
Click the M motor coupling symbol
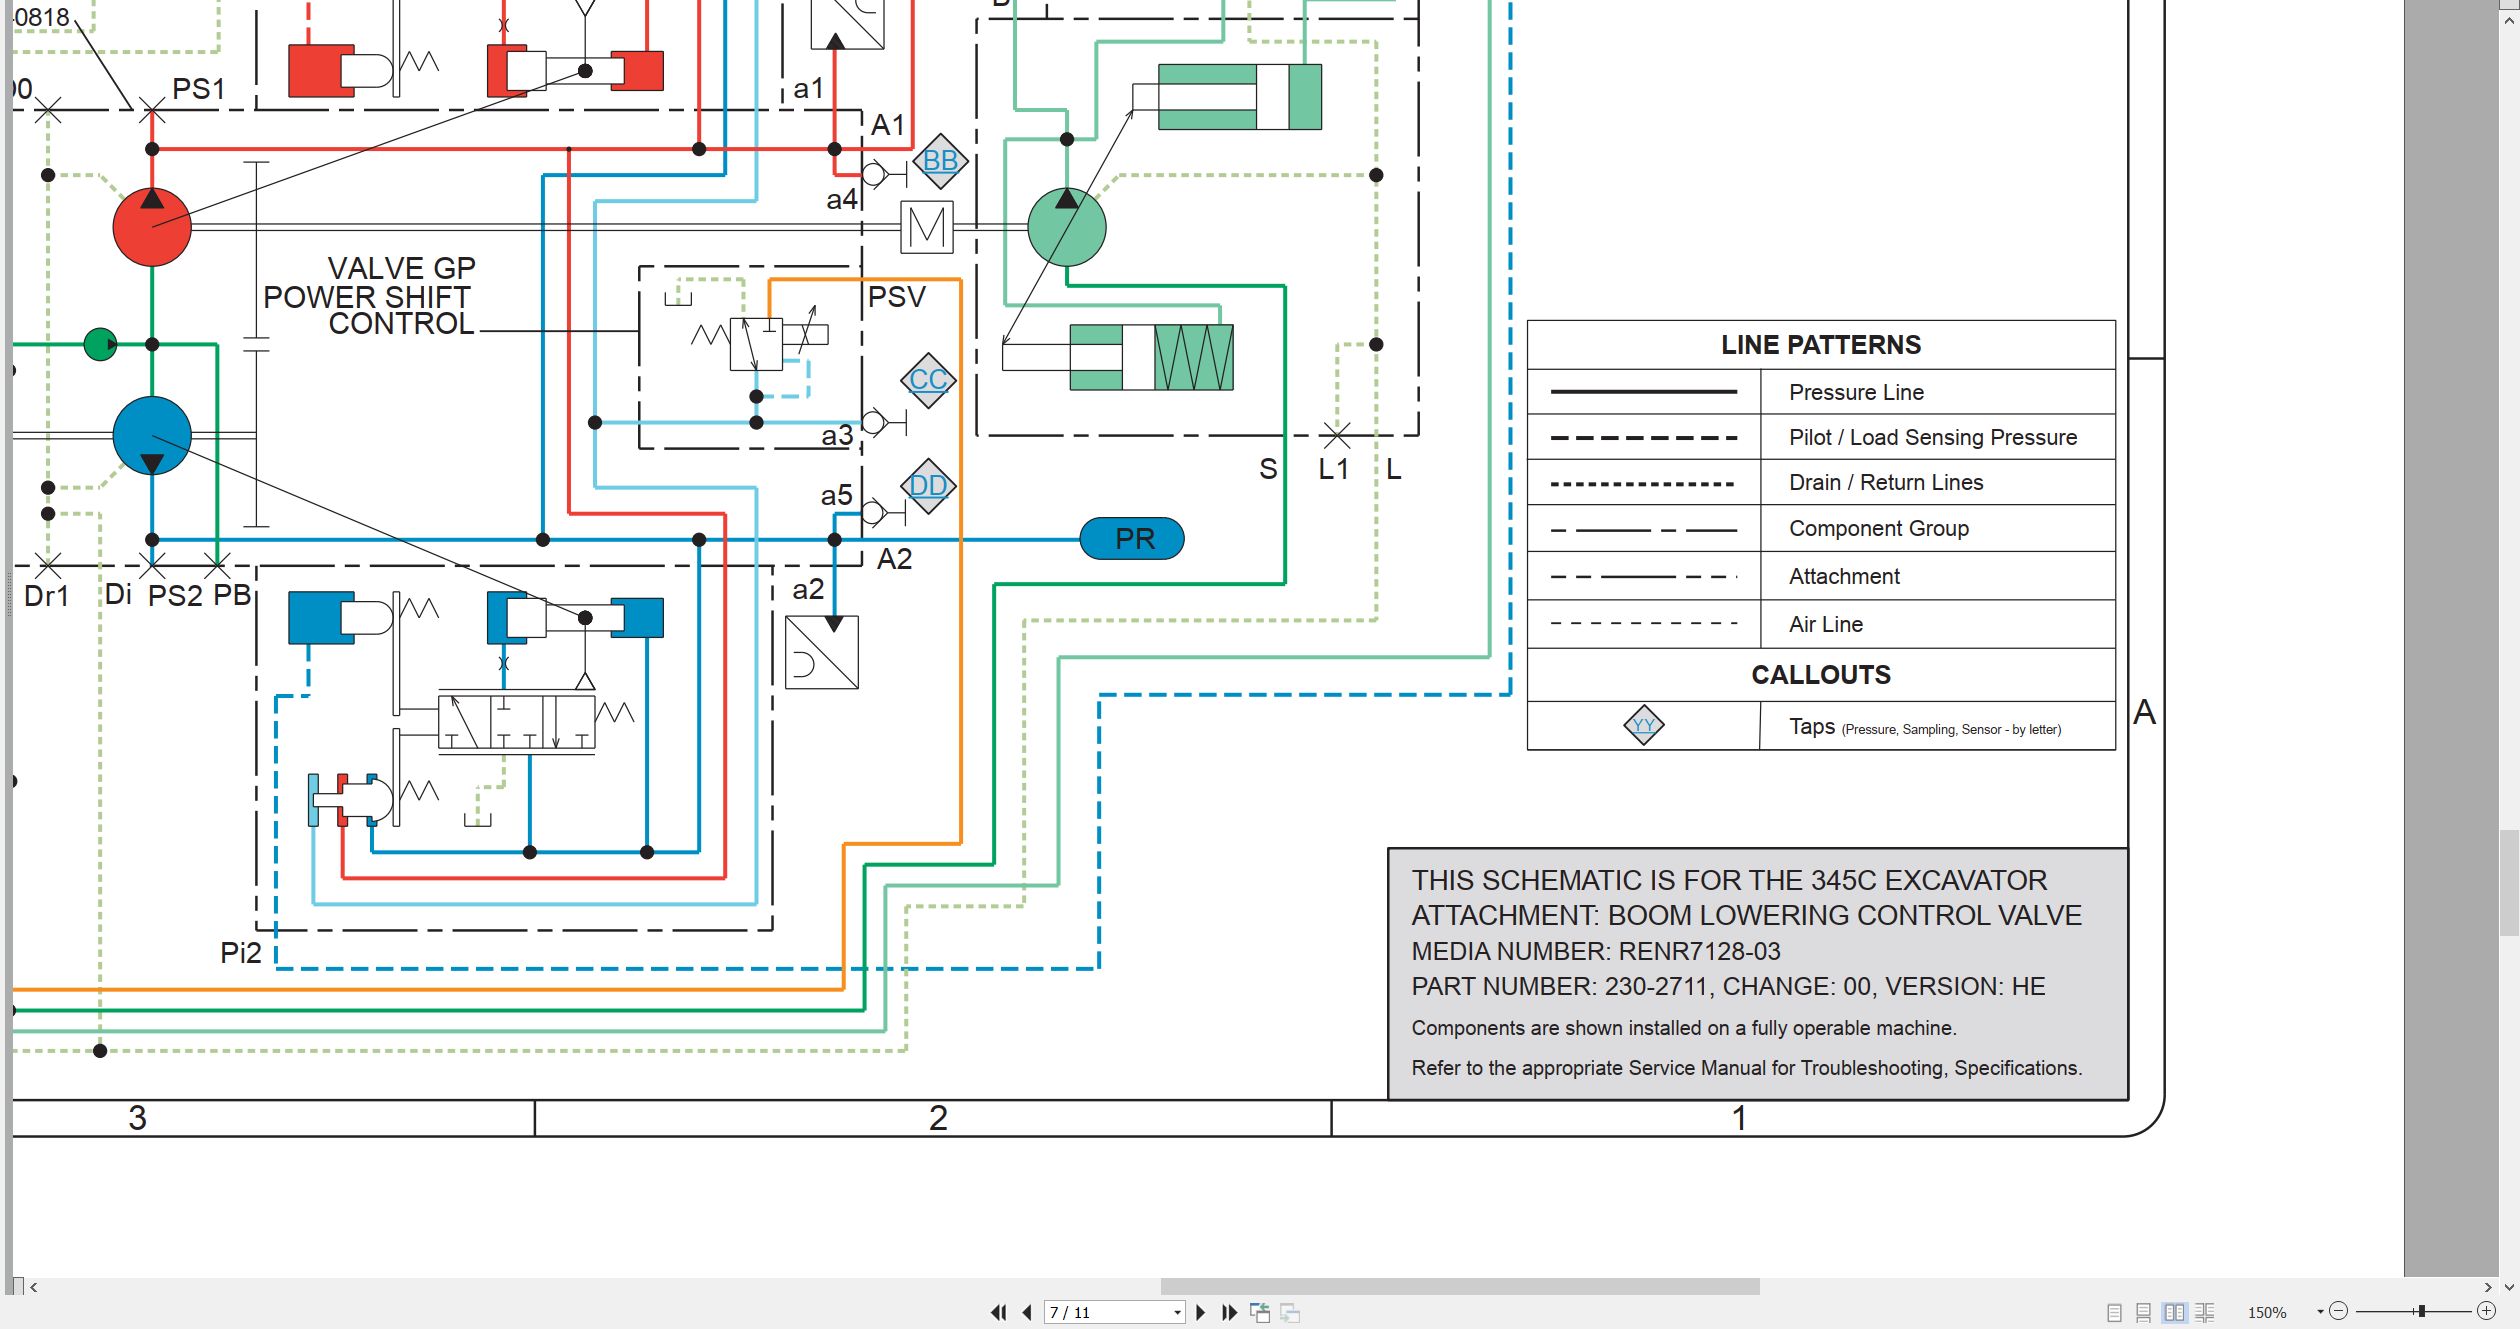(x=927, y=227)
